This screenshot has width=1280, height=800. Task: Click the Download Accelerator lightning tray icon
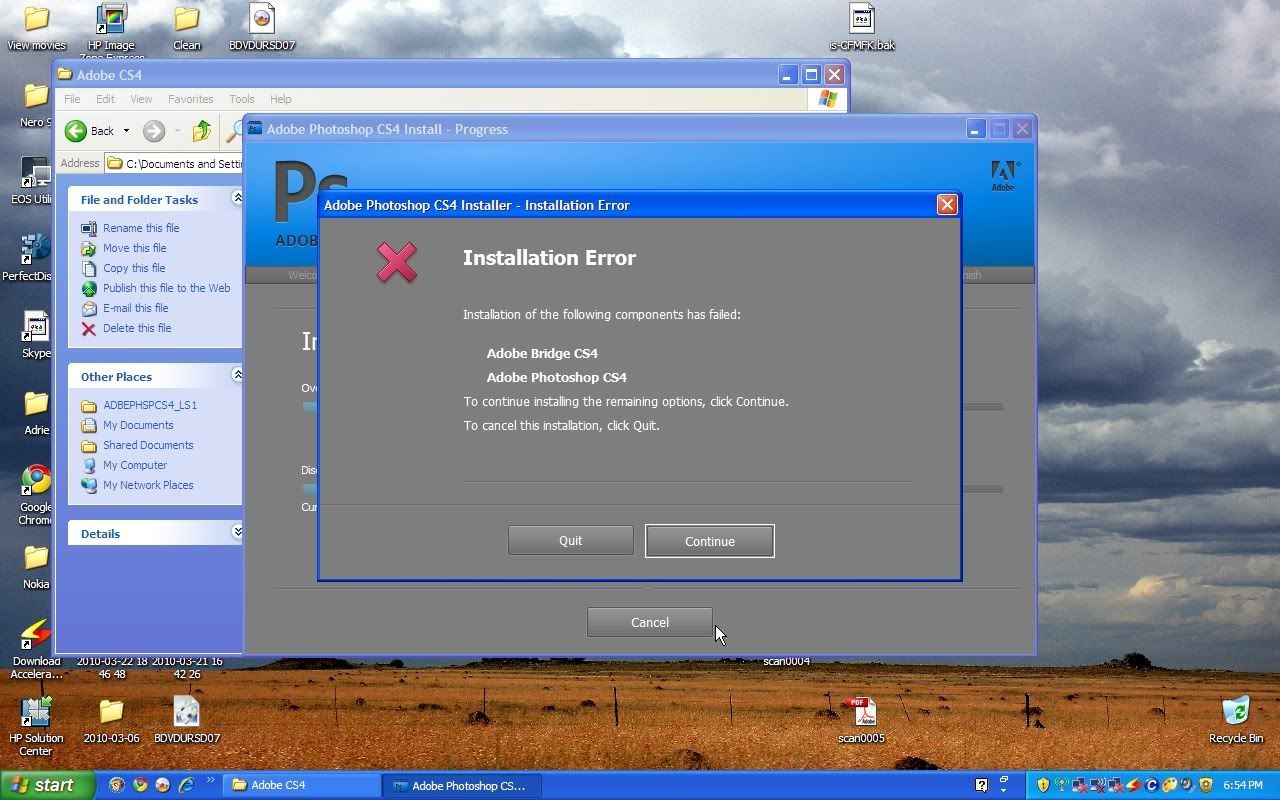1133,785
